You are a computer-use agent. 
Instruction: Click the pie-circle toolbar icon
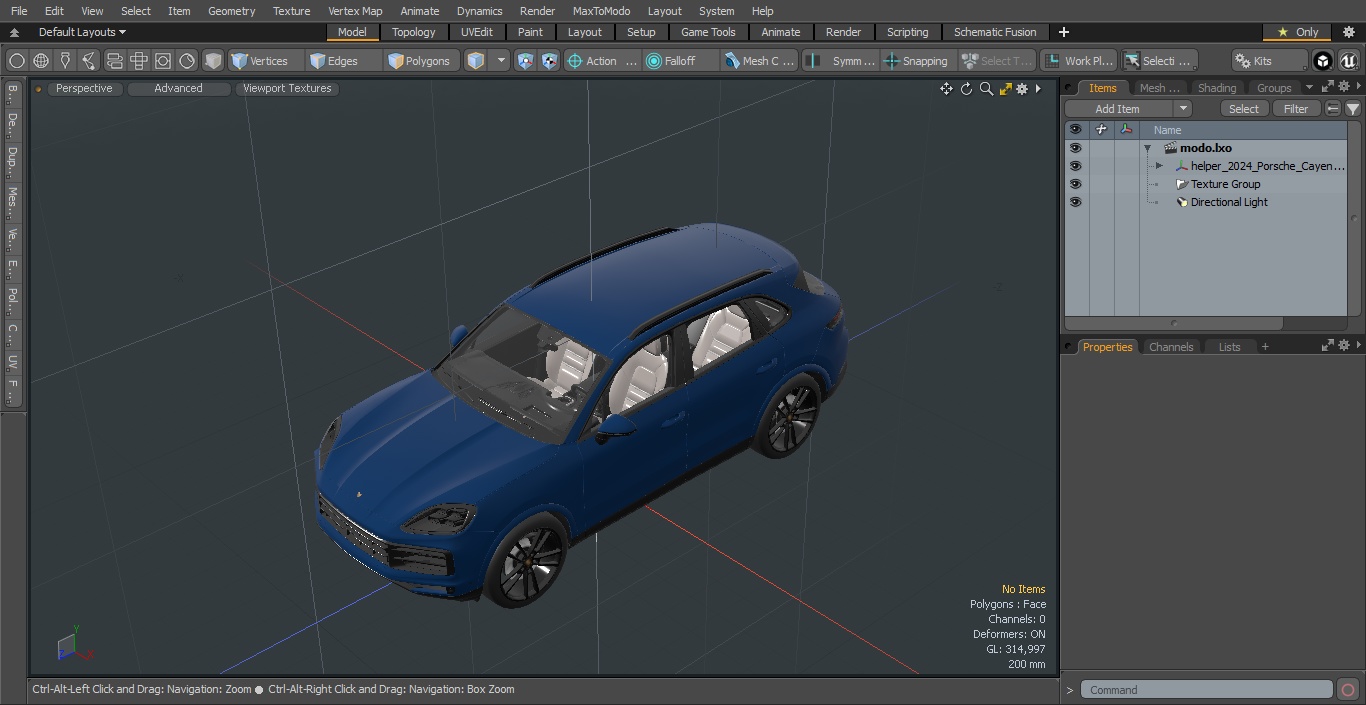click(x=187, y=61)
